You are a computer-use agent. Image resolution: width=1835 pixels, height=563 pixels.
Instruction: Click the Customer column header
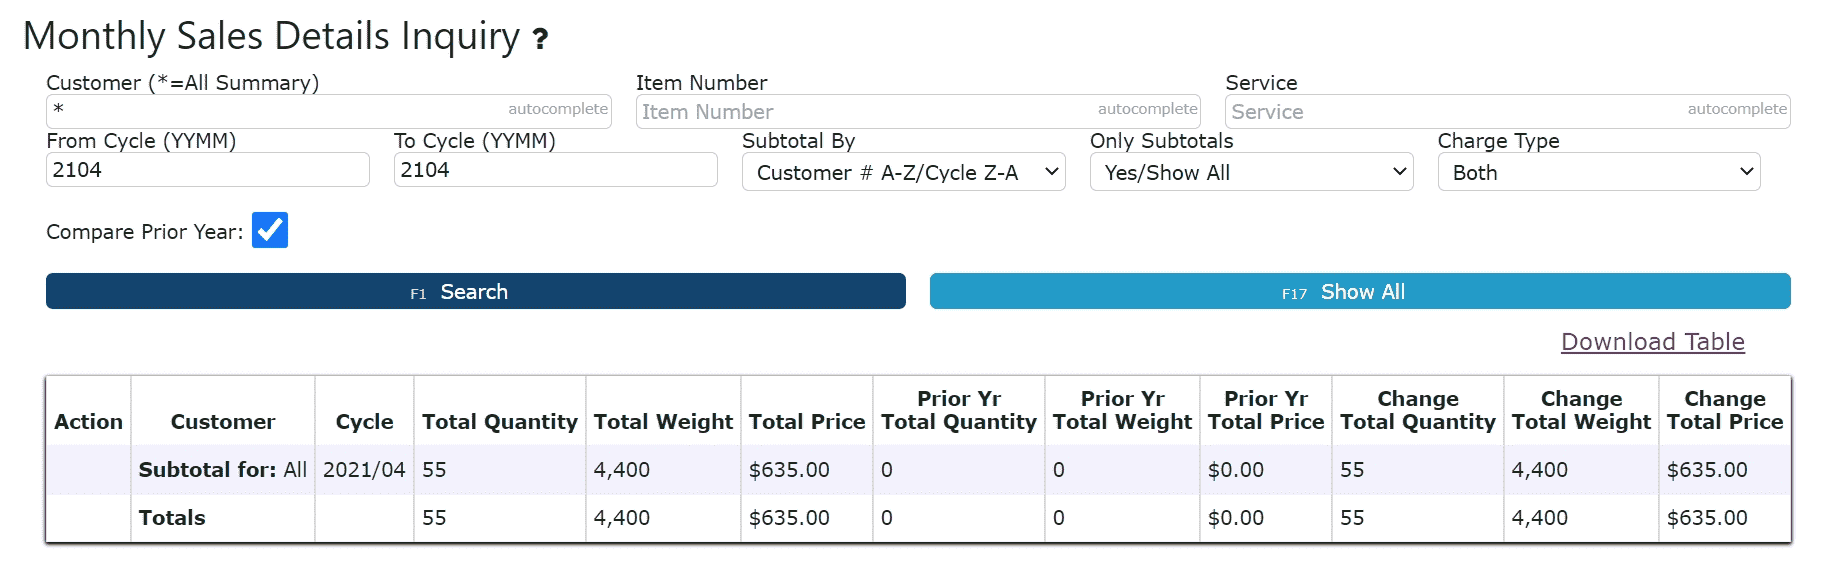click(x=222, y=422)
